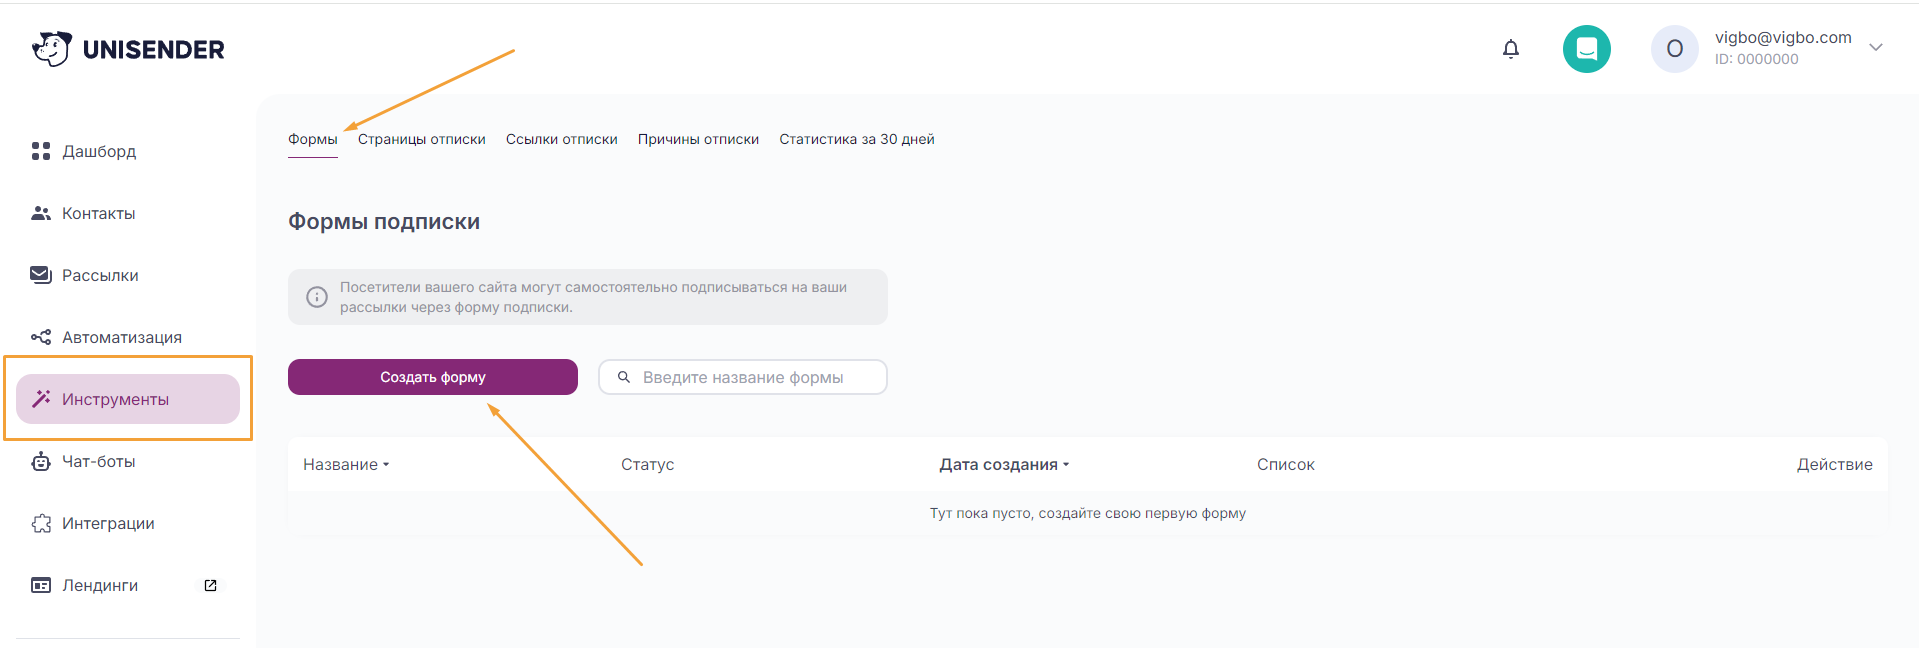
Task: Click the Автоматизация flow icon
Action: (x=41, y=337)
